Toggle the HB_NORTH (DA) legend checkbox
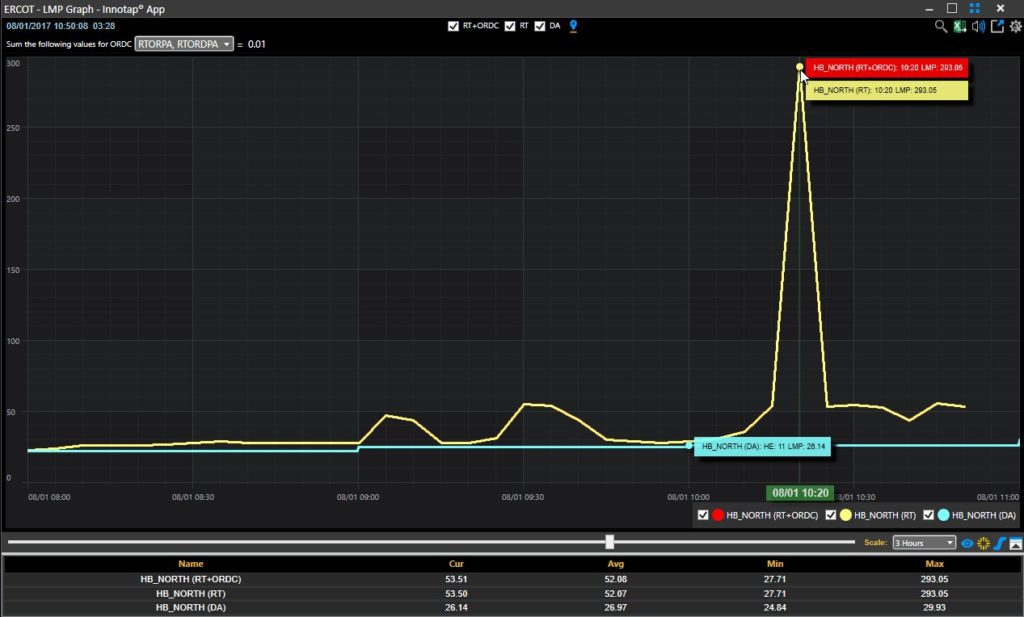Screen dimensions: 1024x617 click(x=929, y=515)
